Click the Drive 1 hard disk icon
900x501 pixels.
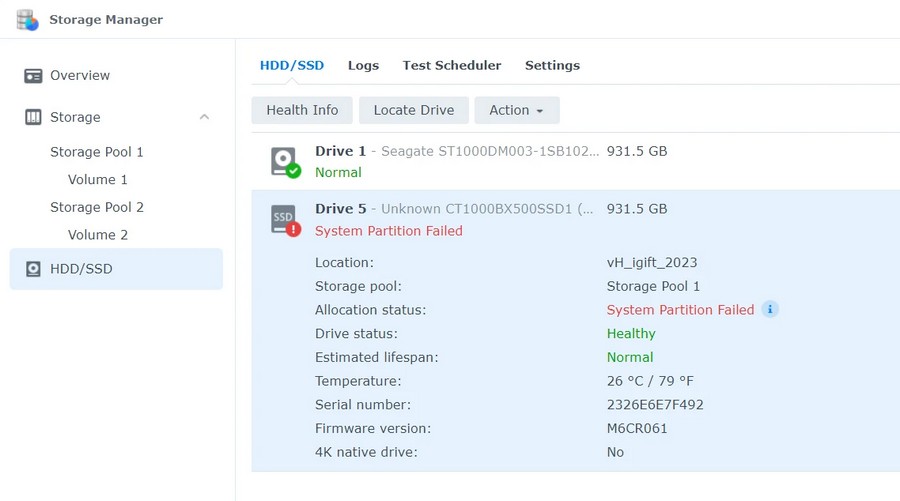click(285, 161)
